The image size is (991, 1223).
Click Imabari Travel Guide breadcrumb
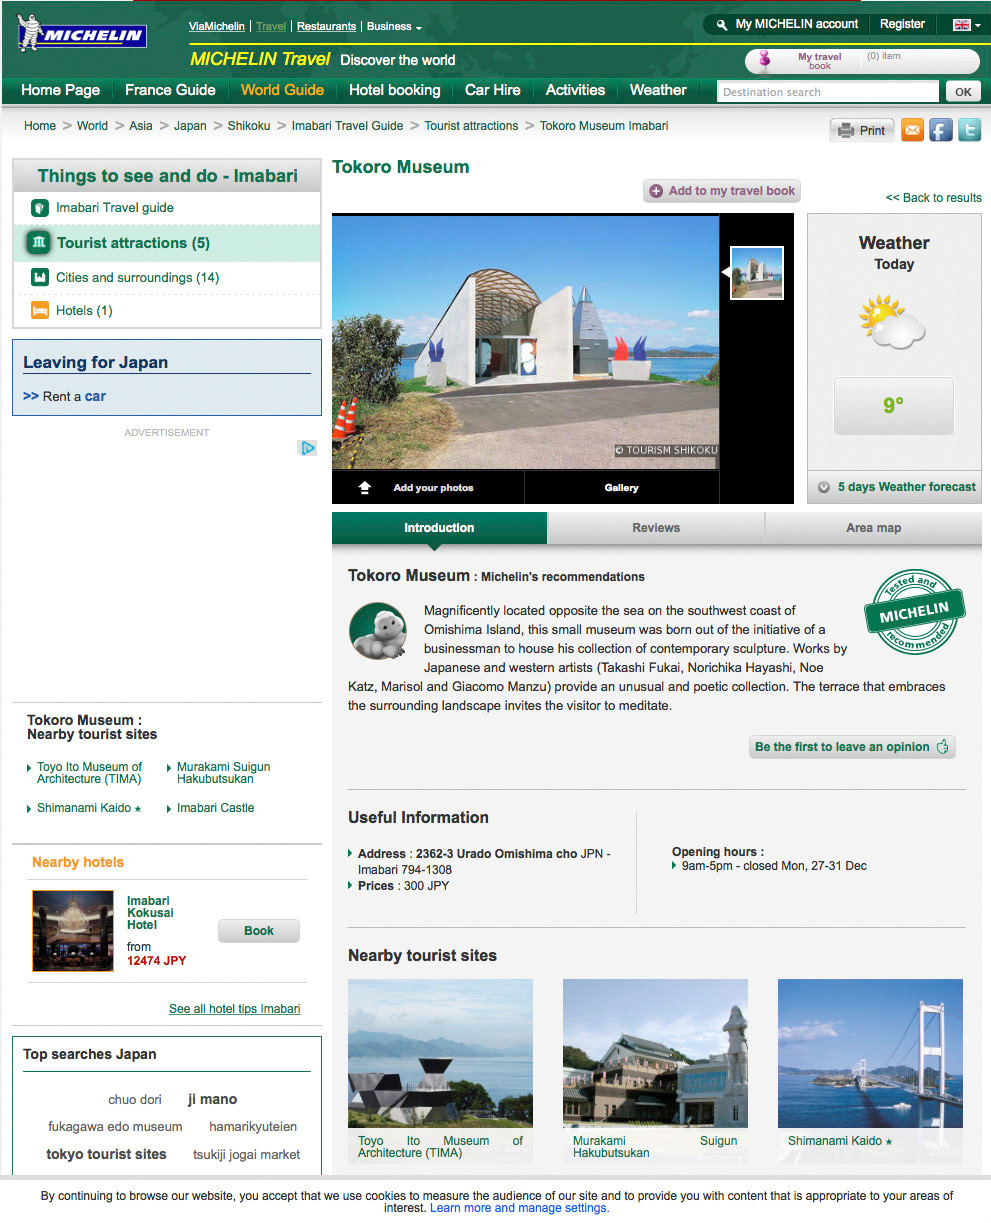(347, 126)
